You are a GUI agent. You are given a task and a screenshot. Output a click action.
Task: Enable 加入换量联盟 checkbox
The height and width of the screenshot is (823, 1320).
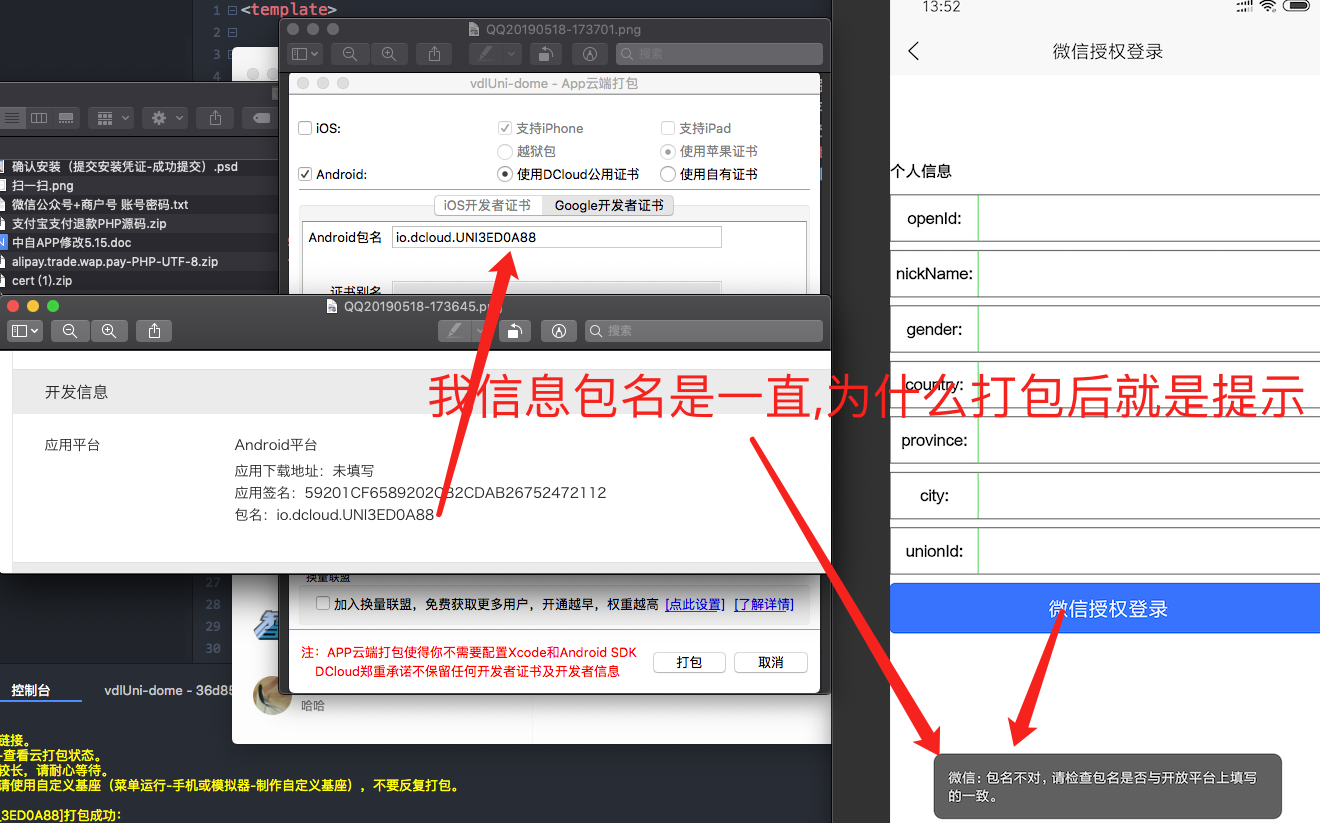click(322, 603)
